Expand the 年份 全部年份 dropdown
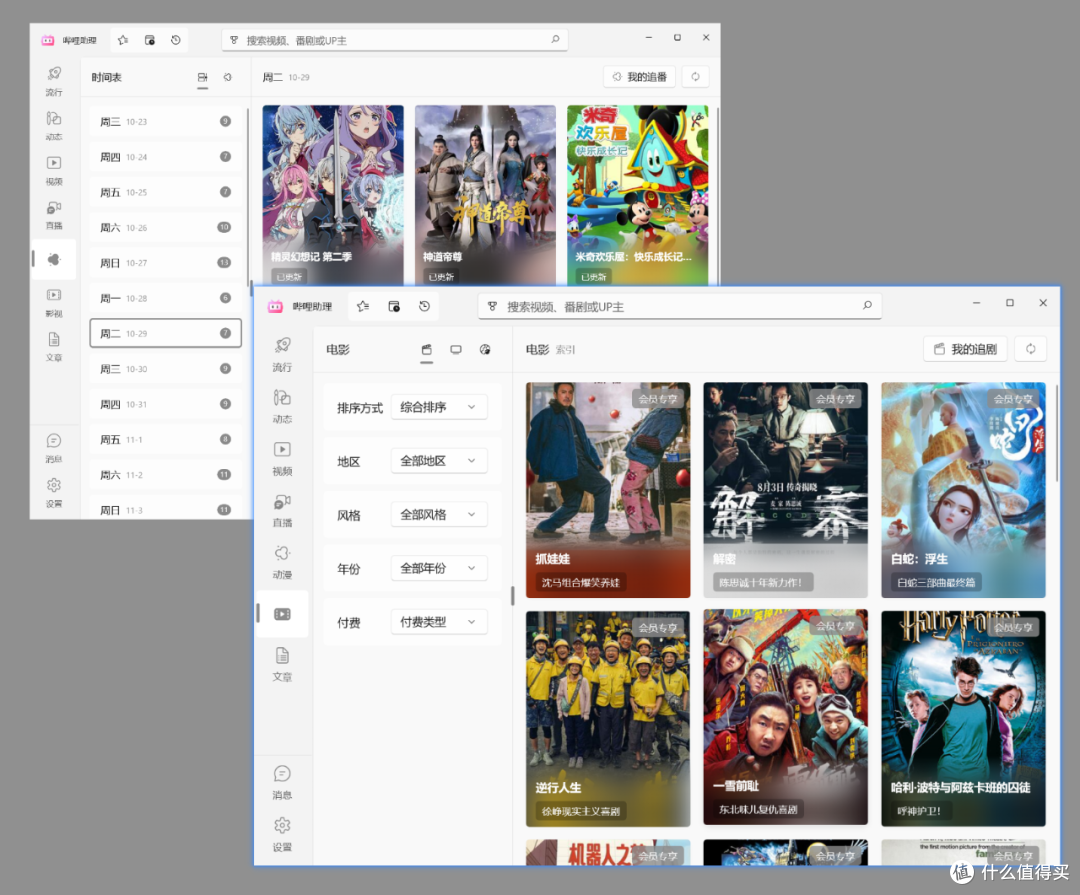Viewport: 1080px width, 895px height. point(439,568)
